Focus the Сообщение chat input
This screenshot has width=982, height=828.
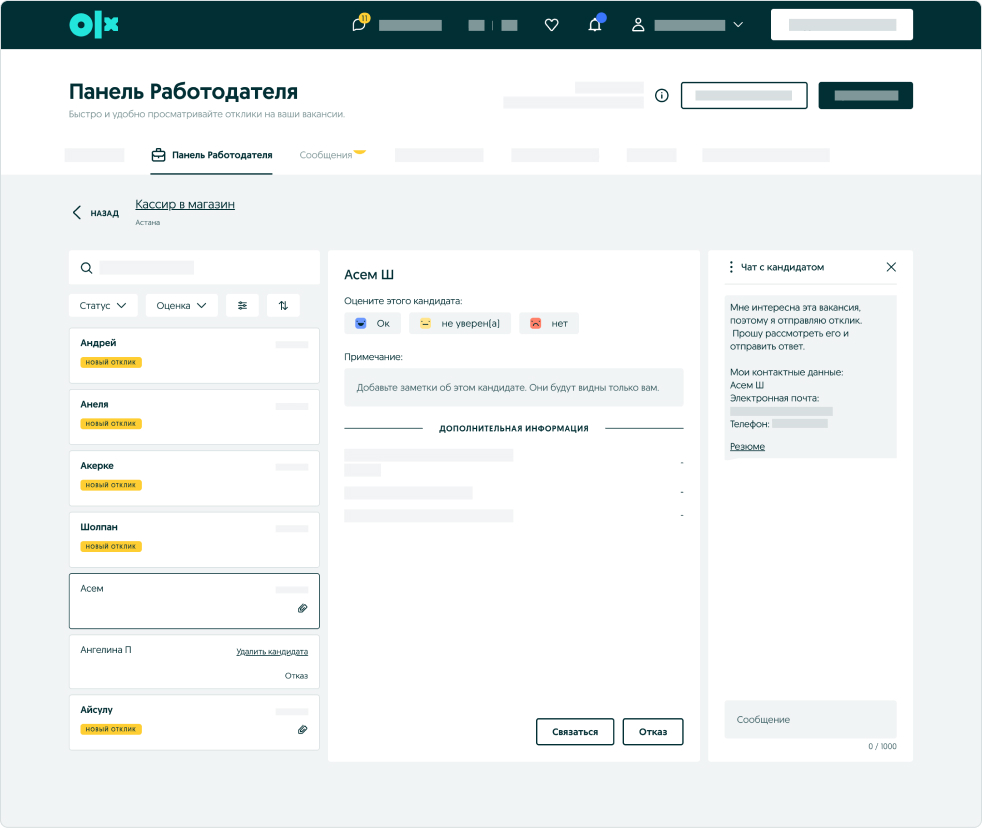coord(810,720)
